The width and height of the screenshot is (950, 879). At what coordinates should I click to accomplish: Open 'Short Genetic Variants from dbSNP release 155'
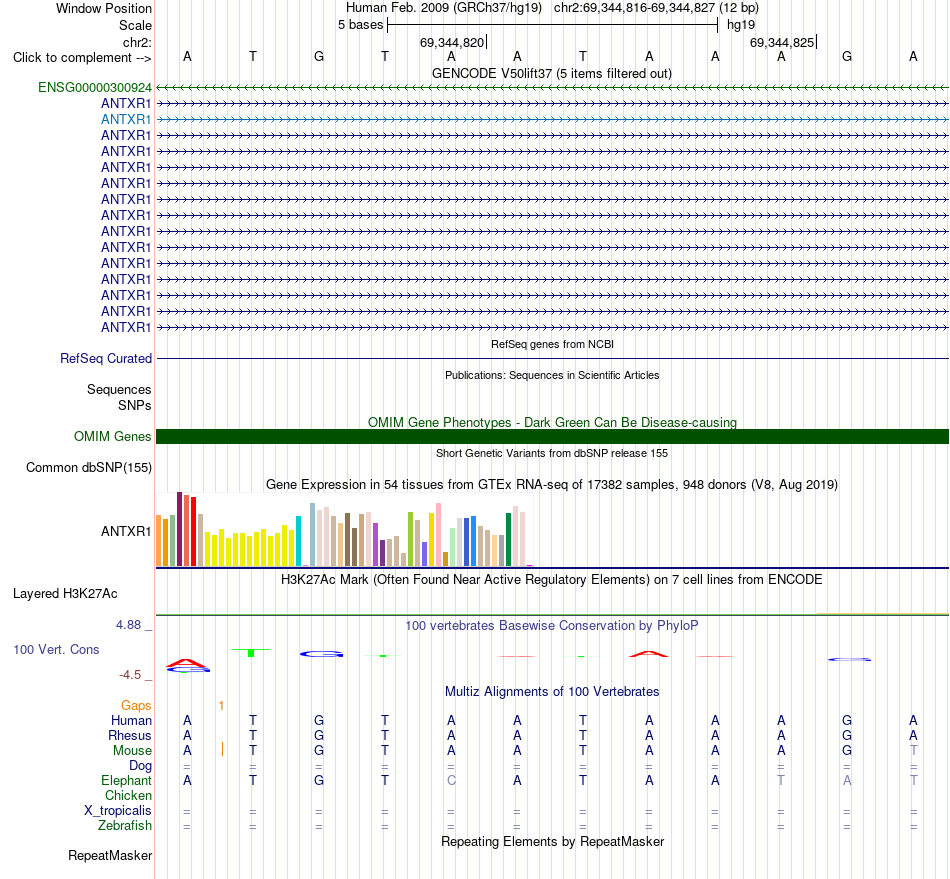click(x=552, y=453)
